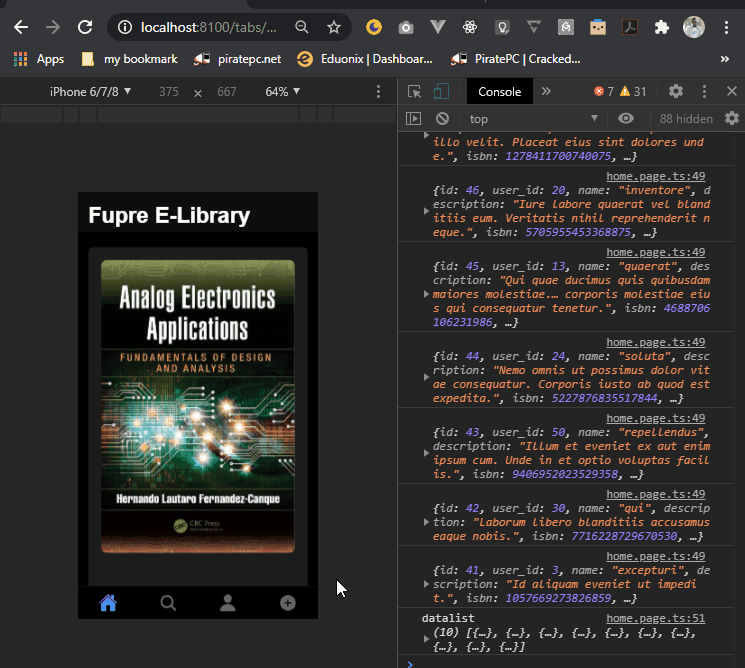
Task: Tap the Search tab icon in app
Action: point(168,603)
